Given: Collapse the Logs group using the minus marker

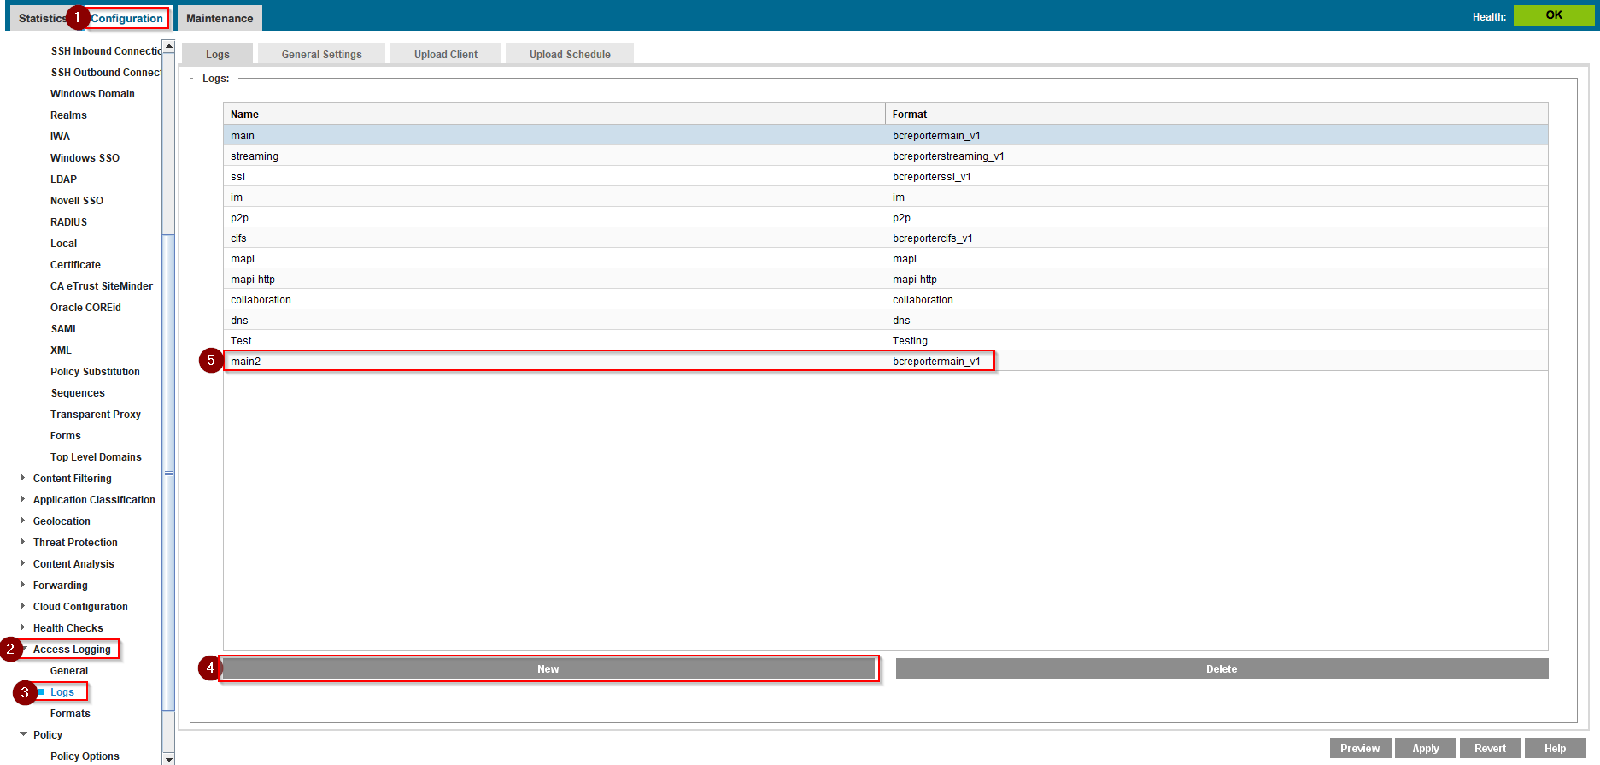Looking at the screenshot, I should click(x=192, y=78).
